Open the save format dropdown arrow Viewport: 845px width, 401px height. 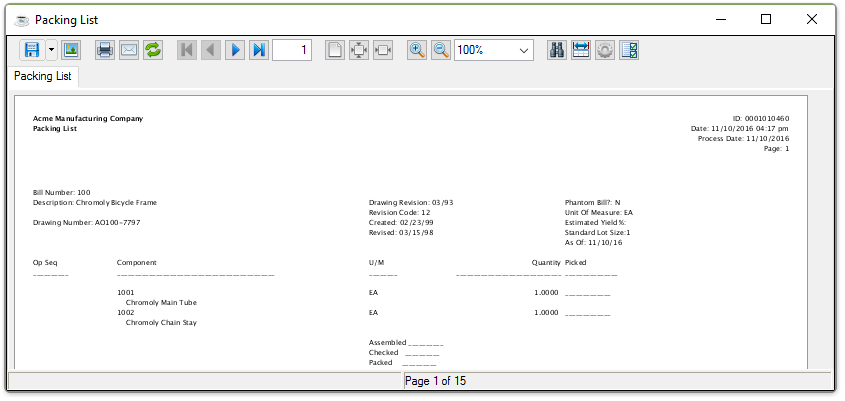coord(51,50)
